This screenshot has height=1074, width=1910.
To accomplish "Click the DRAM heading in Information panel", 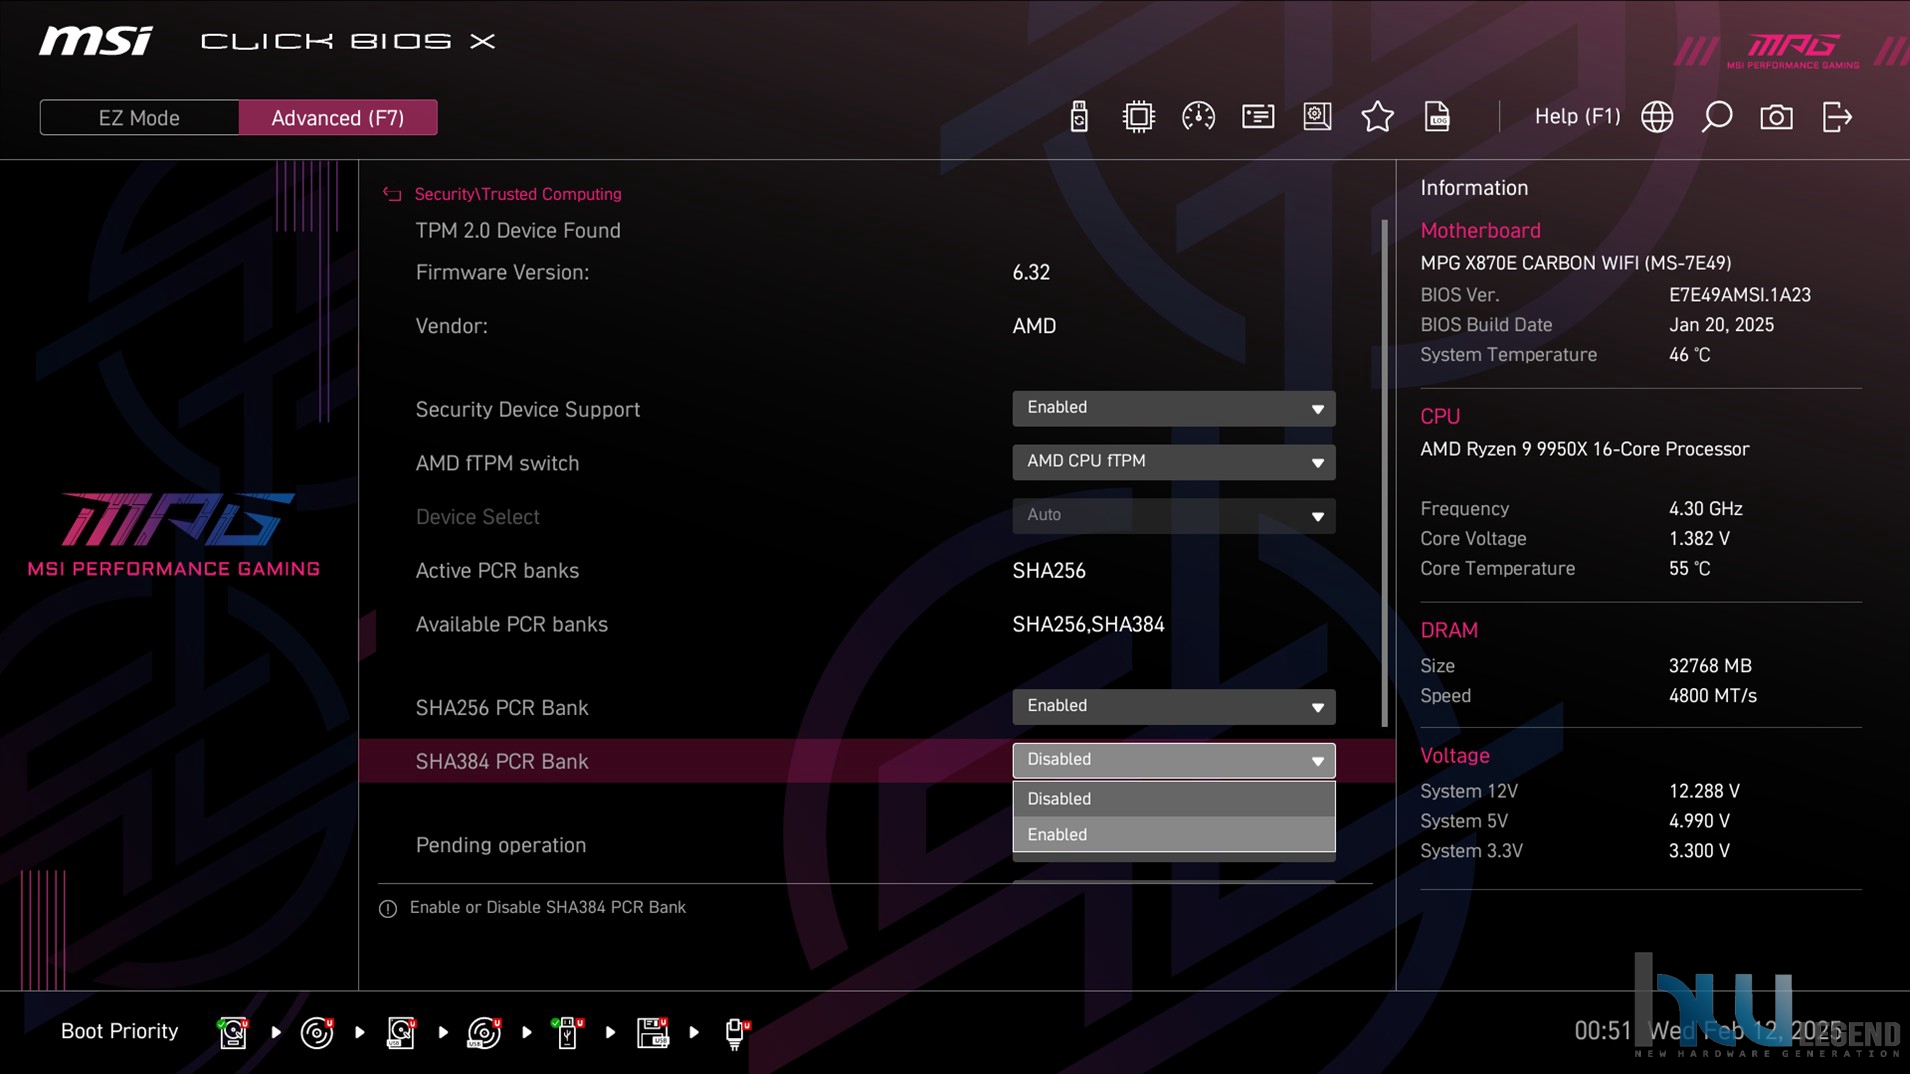I will click(x=1449, y=630).
